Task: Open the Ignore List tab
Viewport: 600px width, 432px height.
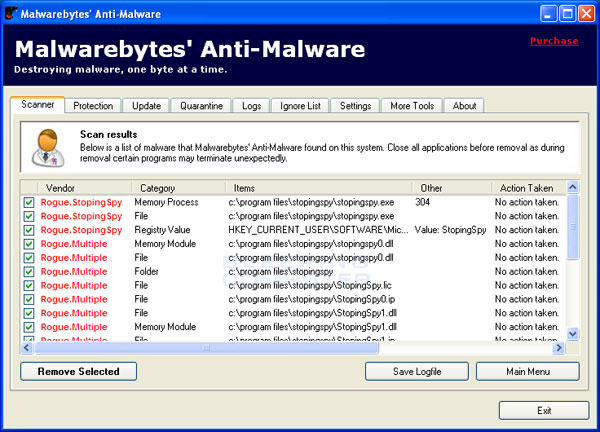Action: click(x=300, y=106)
